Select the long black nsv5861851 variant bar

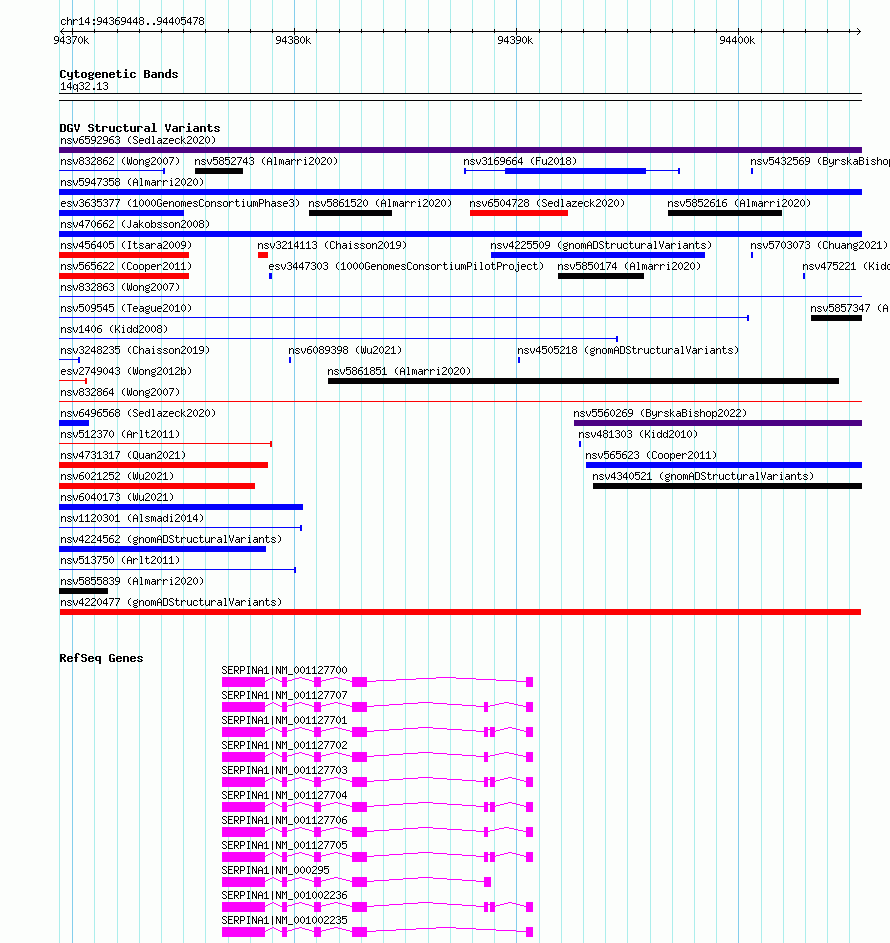point(583,381)
